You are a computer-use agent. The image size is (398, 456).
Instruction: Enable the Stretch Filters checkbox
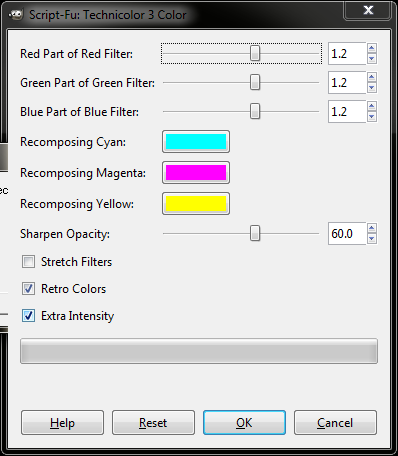tap(28, 262)
